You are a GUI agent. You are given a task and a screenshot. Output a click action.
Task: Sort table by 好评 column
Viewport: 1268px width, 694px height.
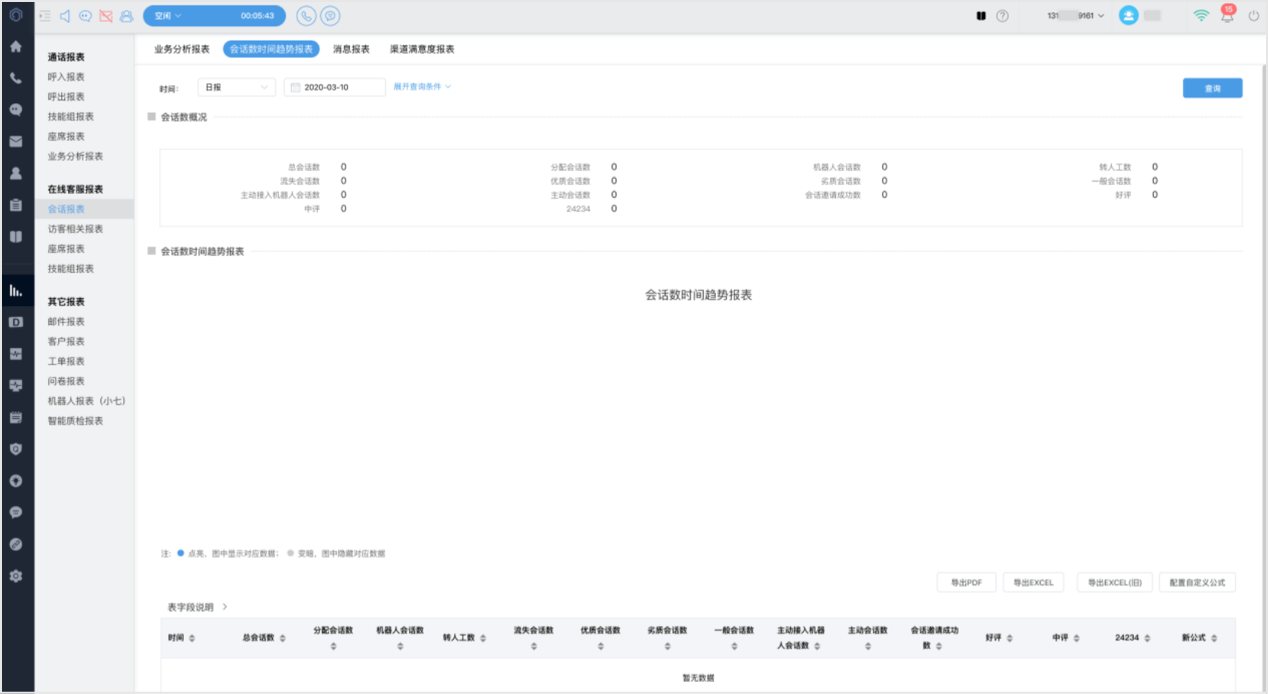1009,638
